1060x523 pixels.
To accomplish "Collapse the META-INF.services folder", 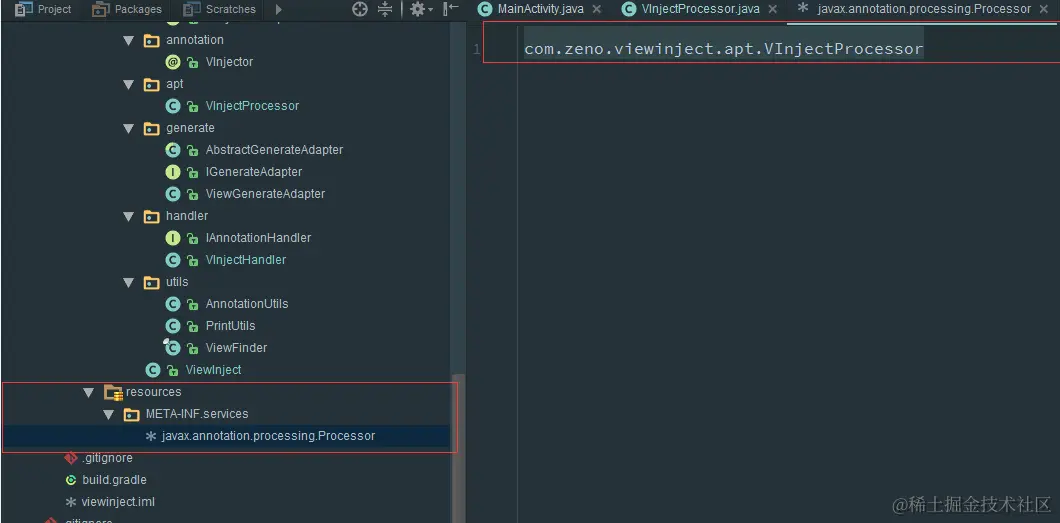I will (x=108, y=414).
